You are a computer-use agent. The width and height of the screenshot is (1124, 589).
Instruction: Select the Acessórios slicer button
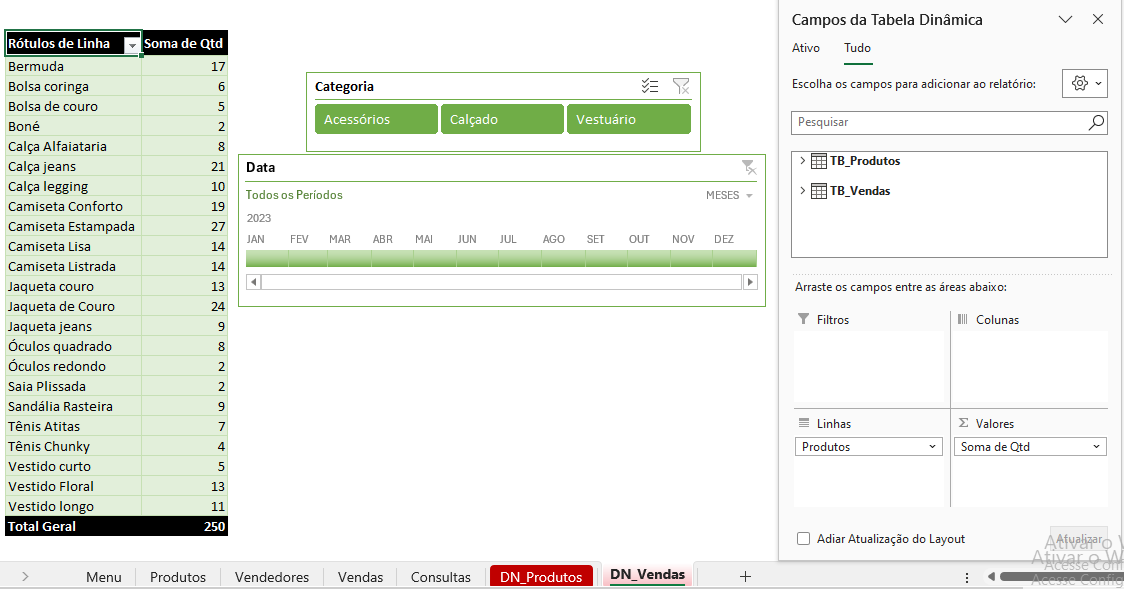(x=376, y=119)
